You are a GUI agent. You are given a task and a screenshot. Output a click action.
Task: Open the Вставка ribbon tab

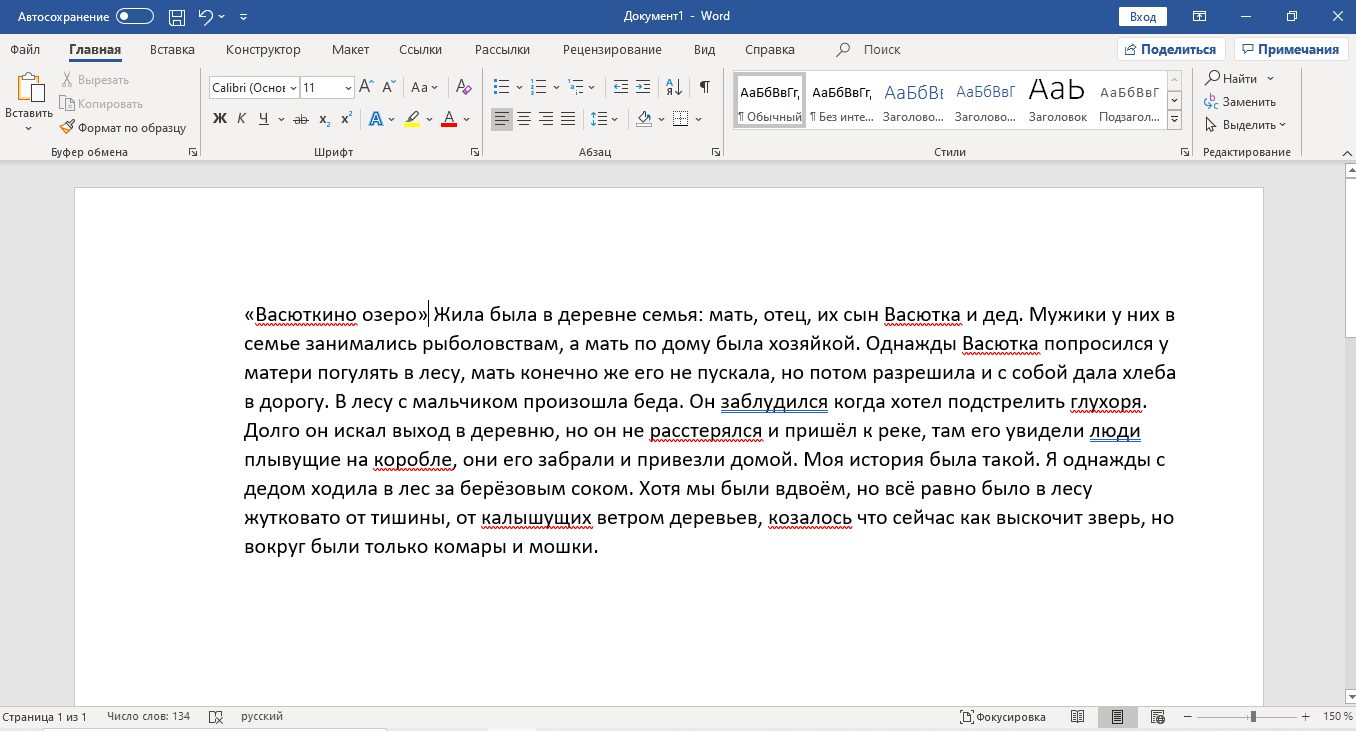pos(172,50)
